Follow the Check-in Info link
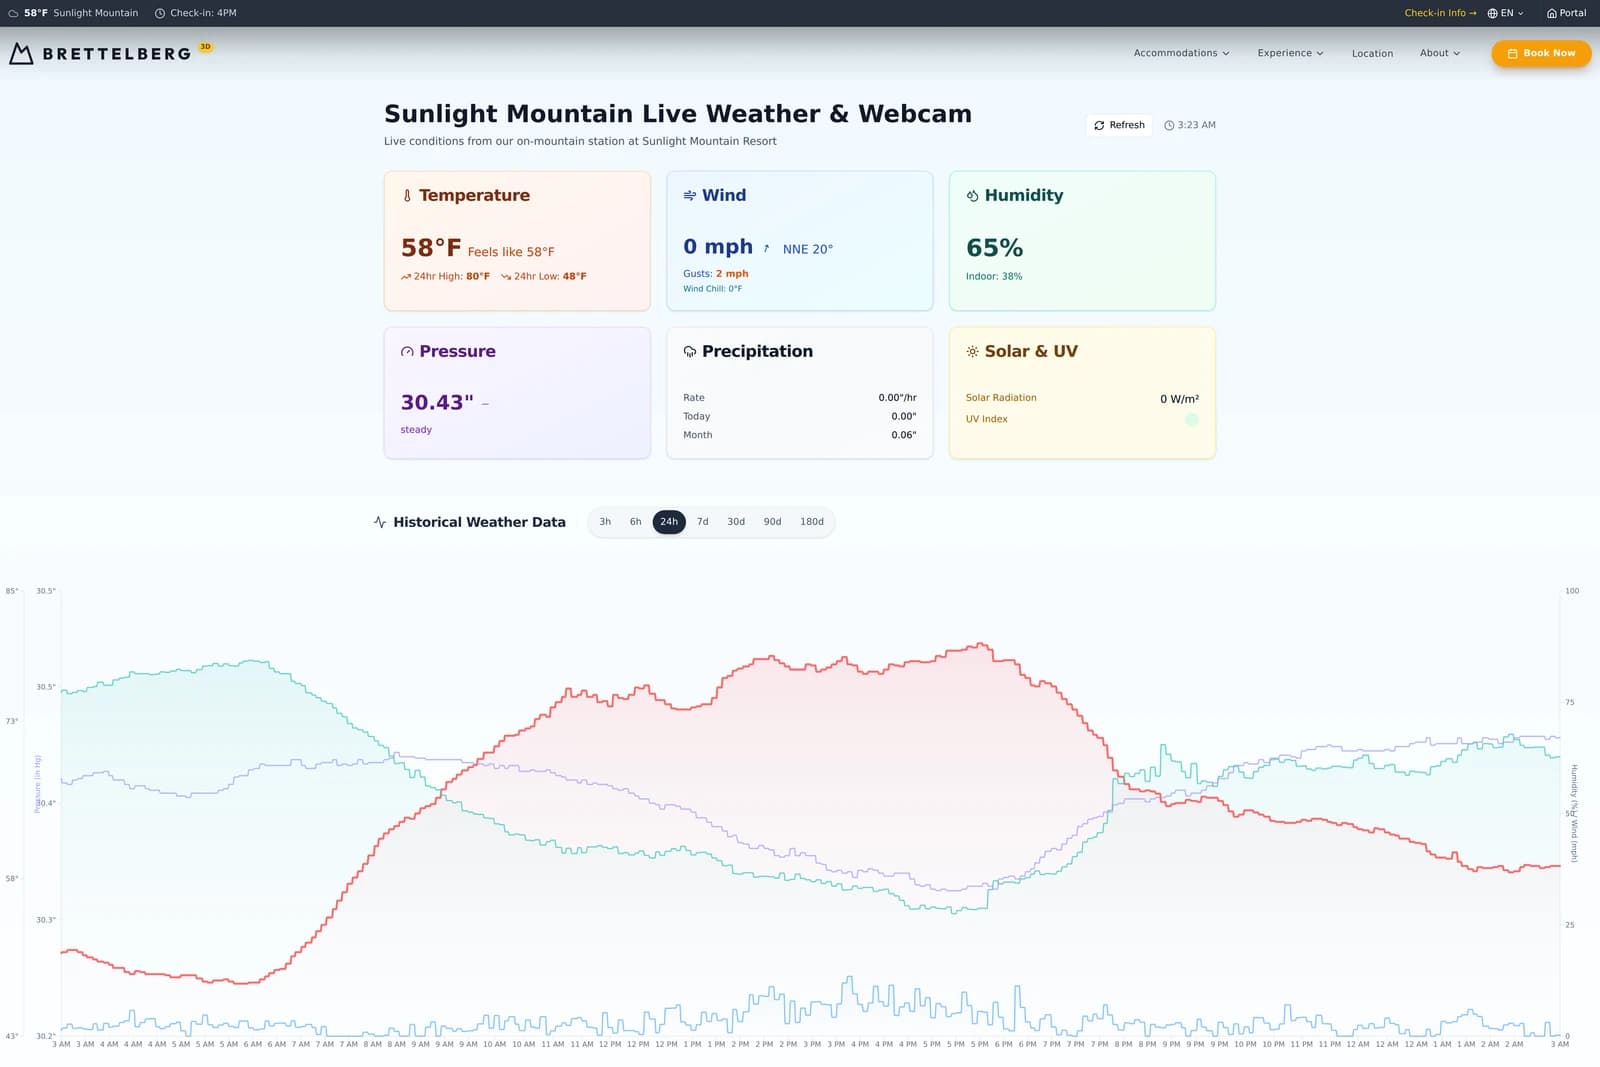Screen dimensions: 1600x1067 coord(1440,13)
